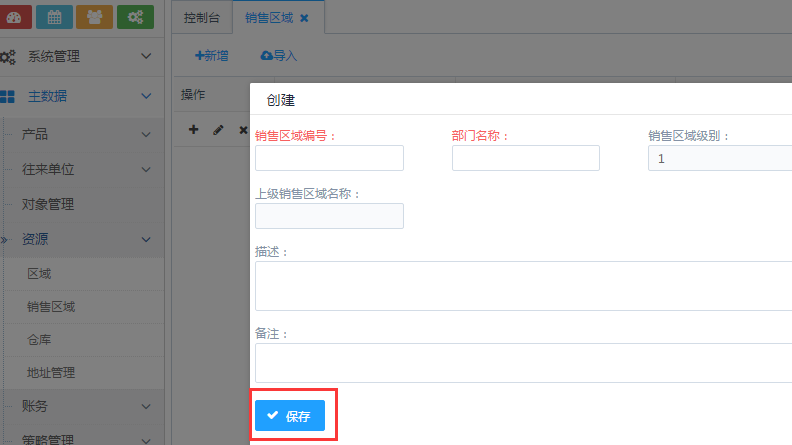
Task: Expand the 往来单位 submenu arrow
Action: point(147,170)
